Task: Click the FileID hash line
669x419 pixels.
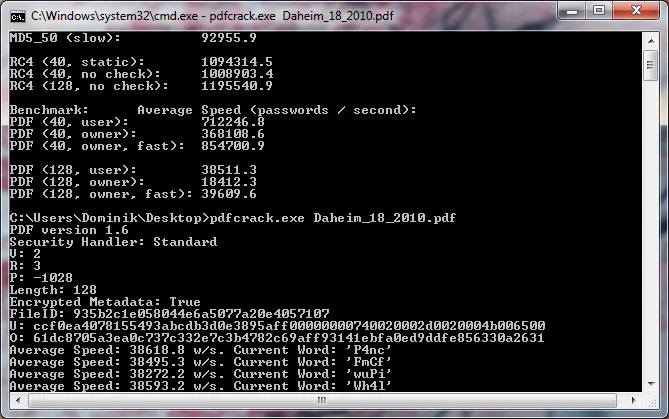Action: coord(169,314)
